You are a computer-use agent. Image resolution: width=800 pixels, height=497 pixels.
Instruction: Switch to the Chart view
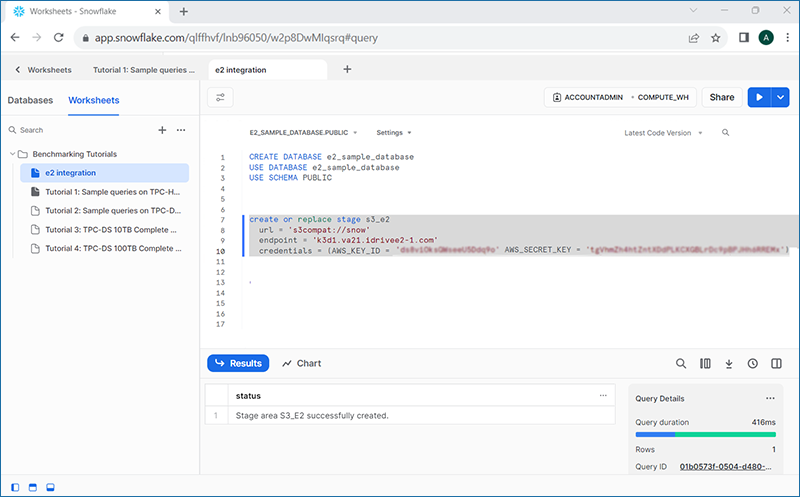click(x=302, y=363)
